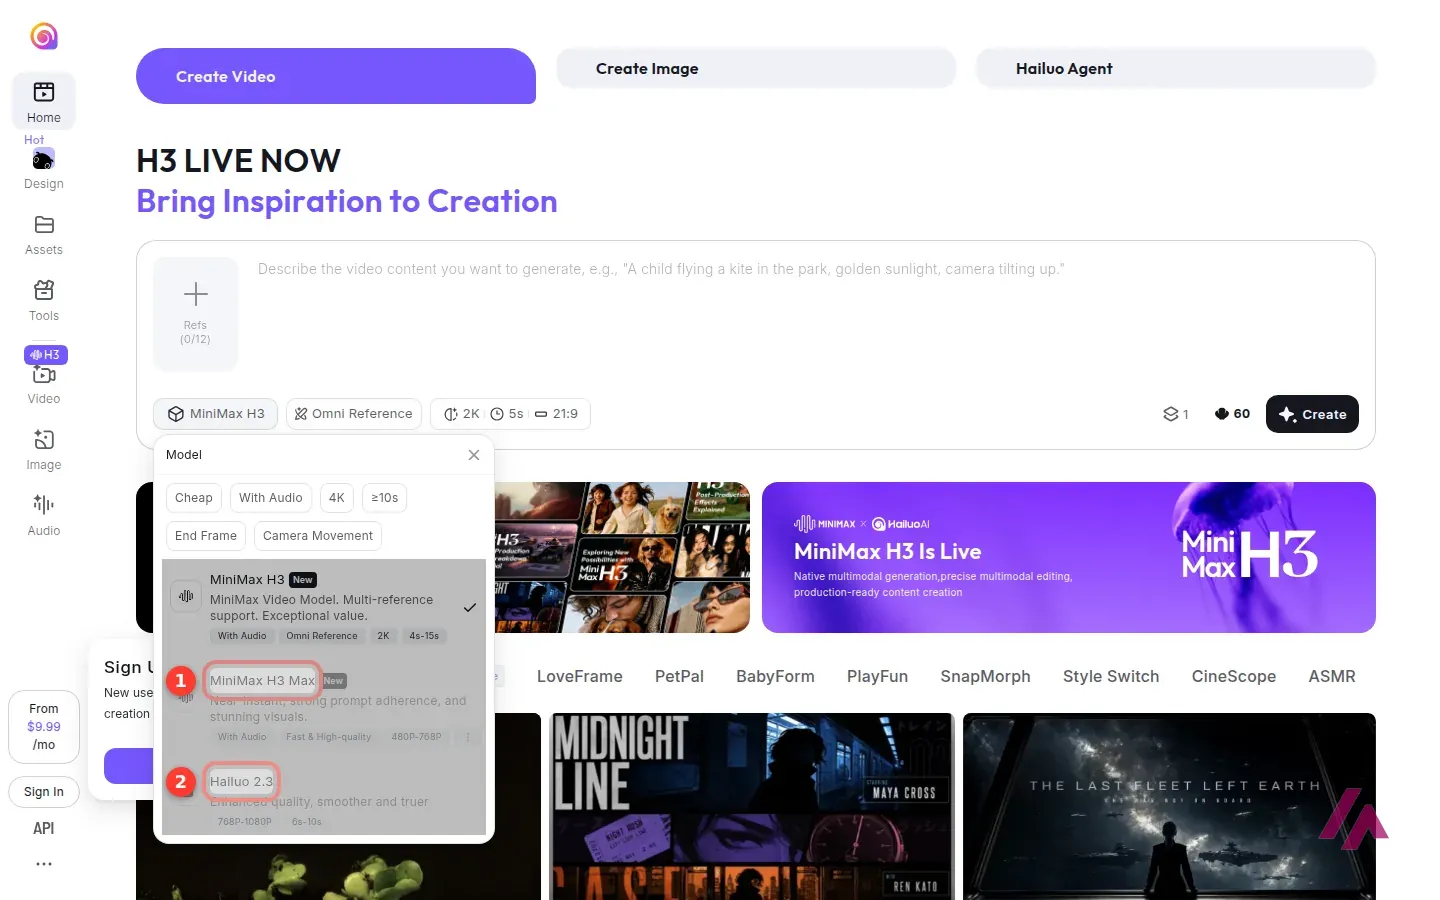
Task: Select the MiniMax H3 model option
Action: click(x=324, y=607)
